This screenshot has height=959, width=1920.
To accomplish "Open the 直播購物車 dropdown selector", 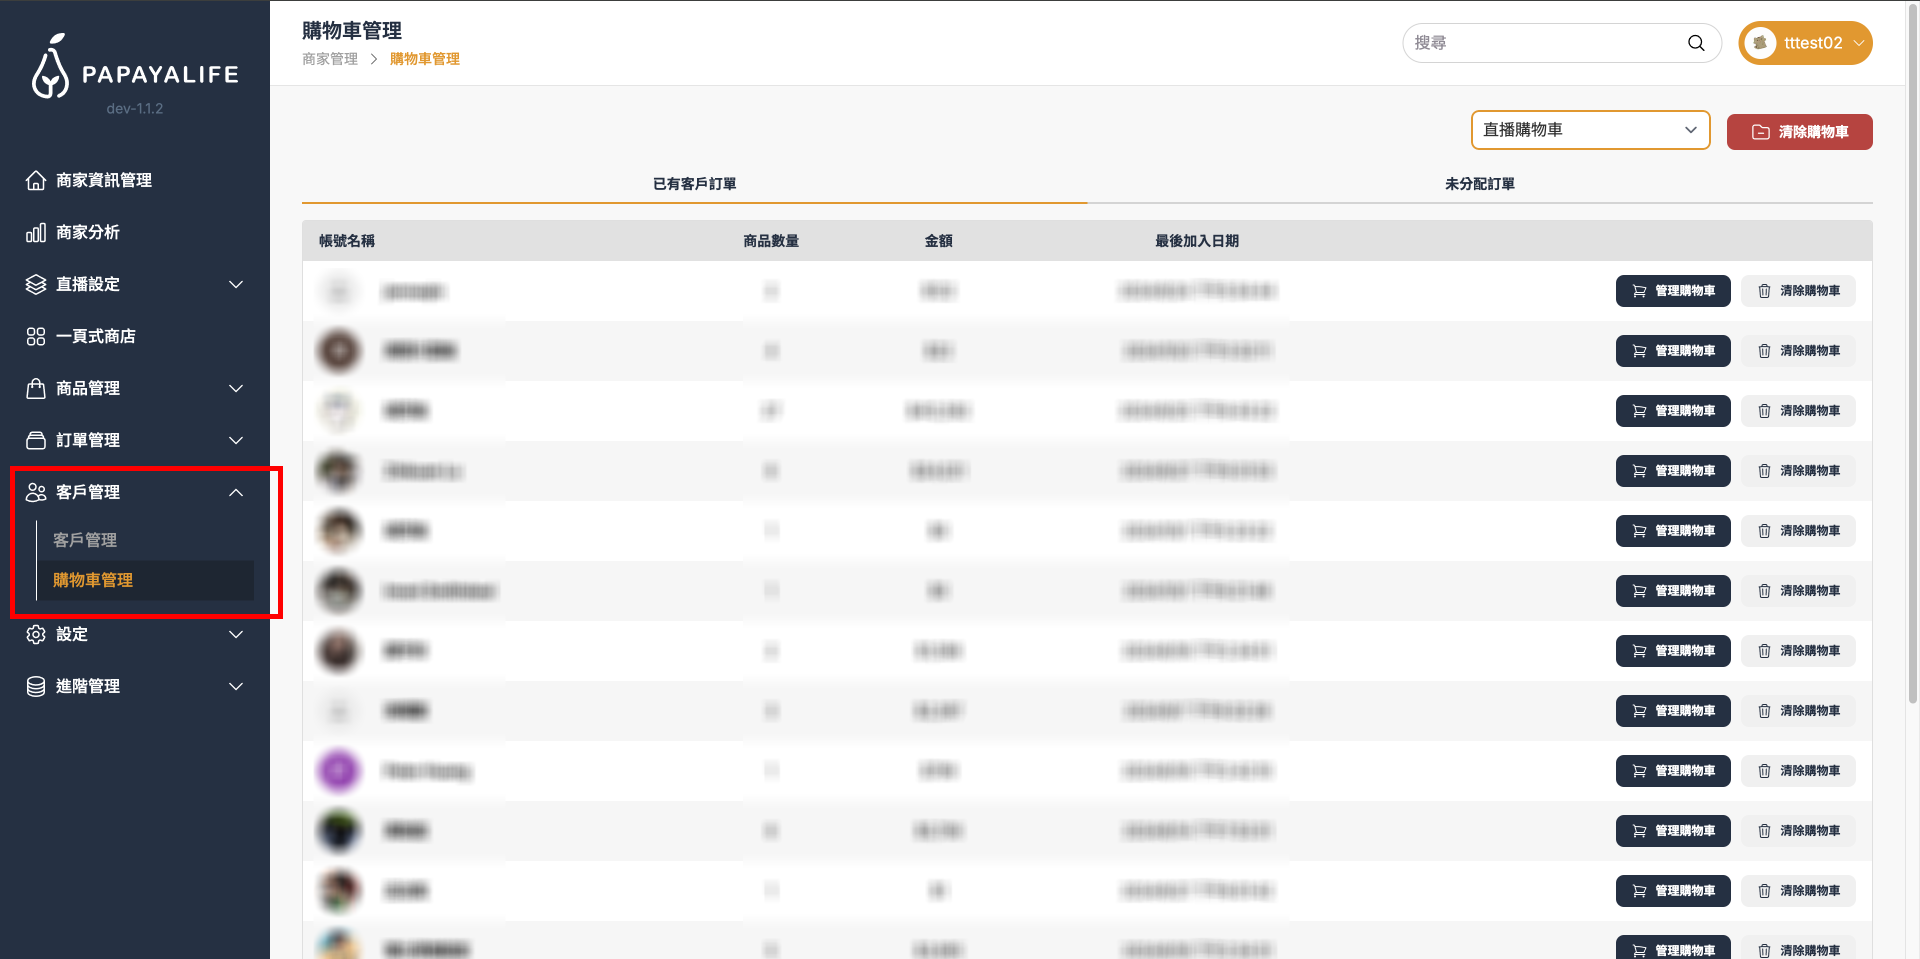I will pos(1590,130).
